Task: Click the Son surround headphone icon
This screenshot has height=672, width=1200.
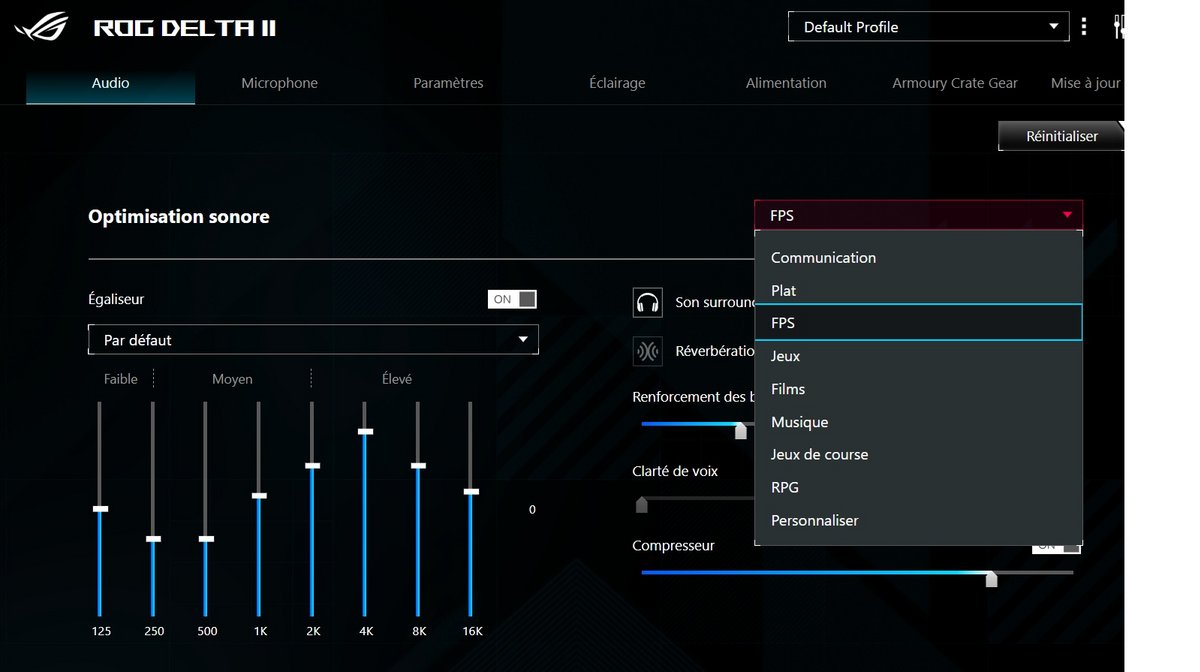Action: coord(648,302)
